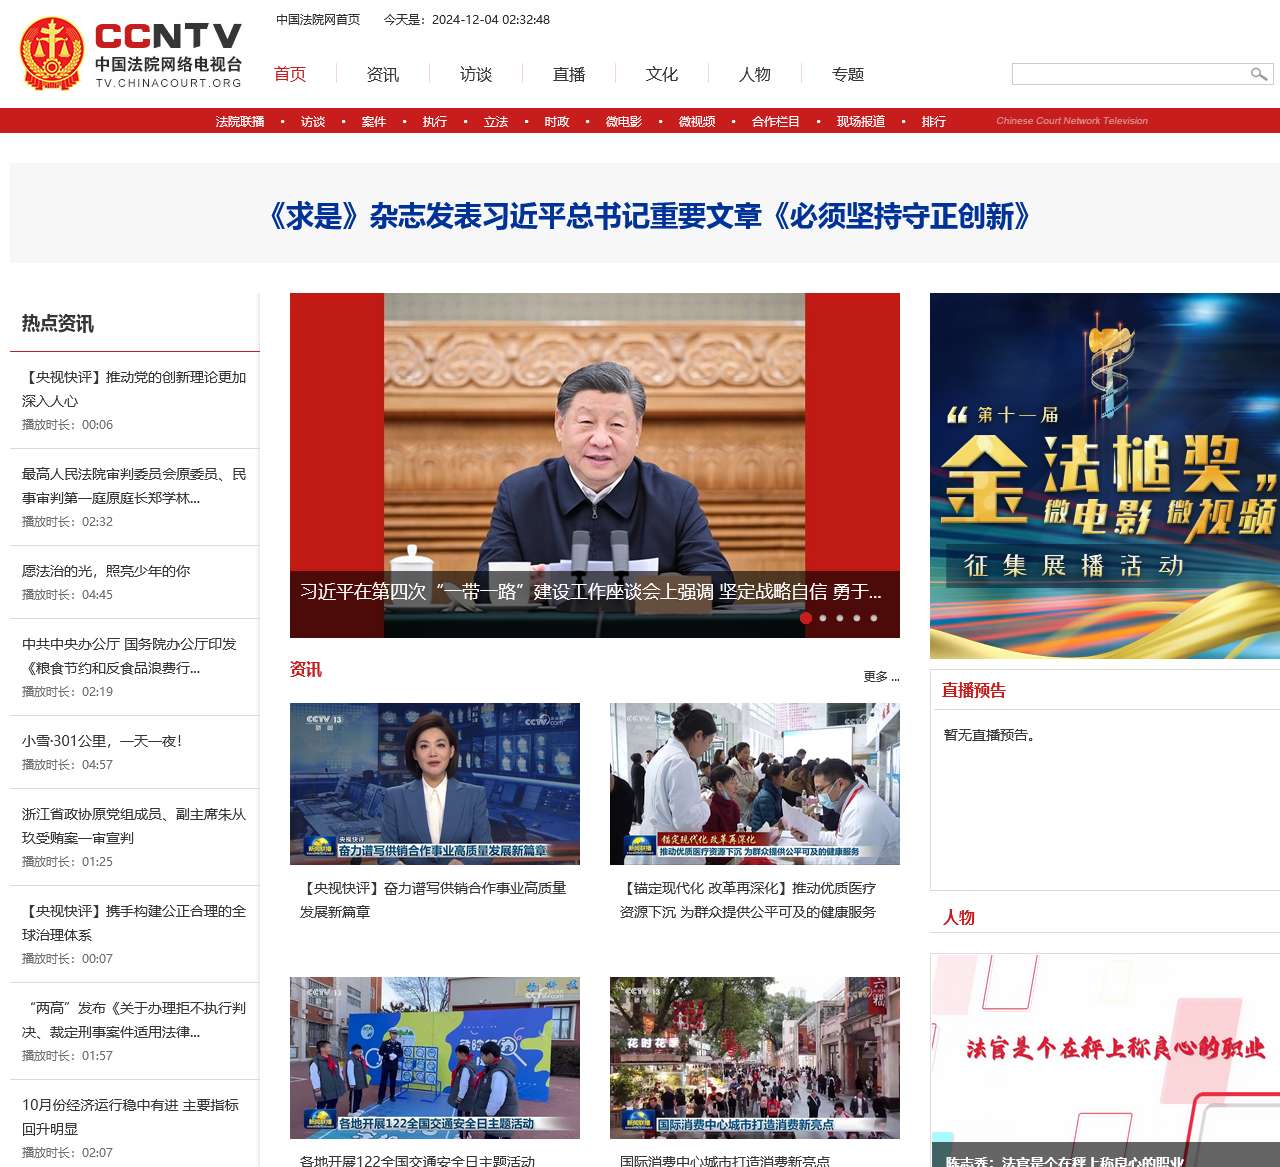The width and height of the screenshot is (1280, 1167).
Task: Open hot news about 郑学林 judge
Action: (x=134, y=486)
